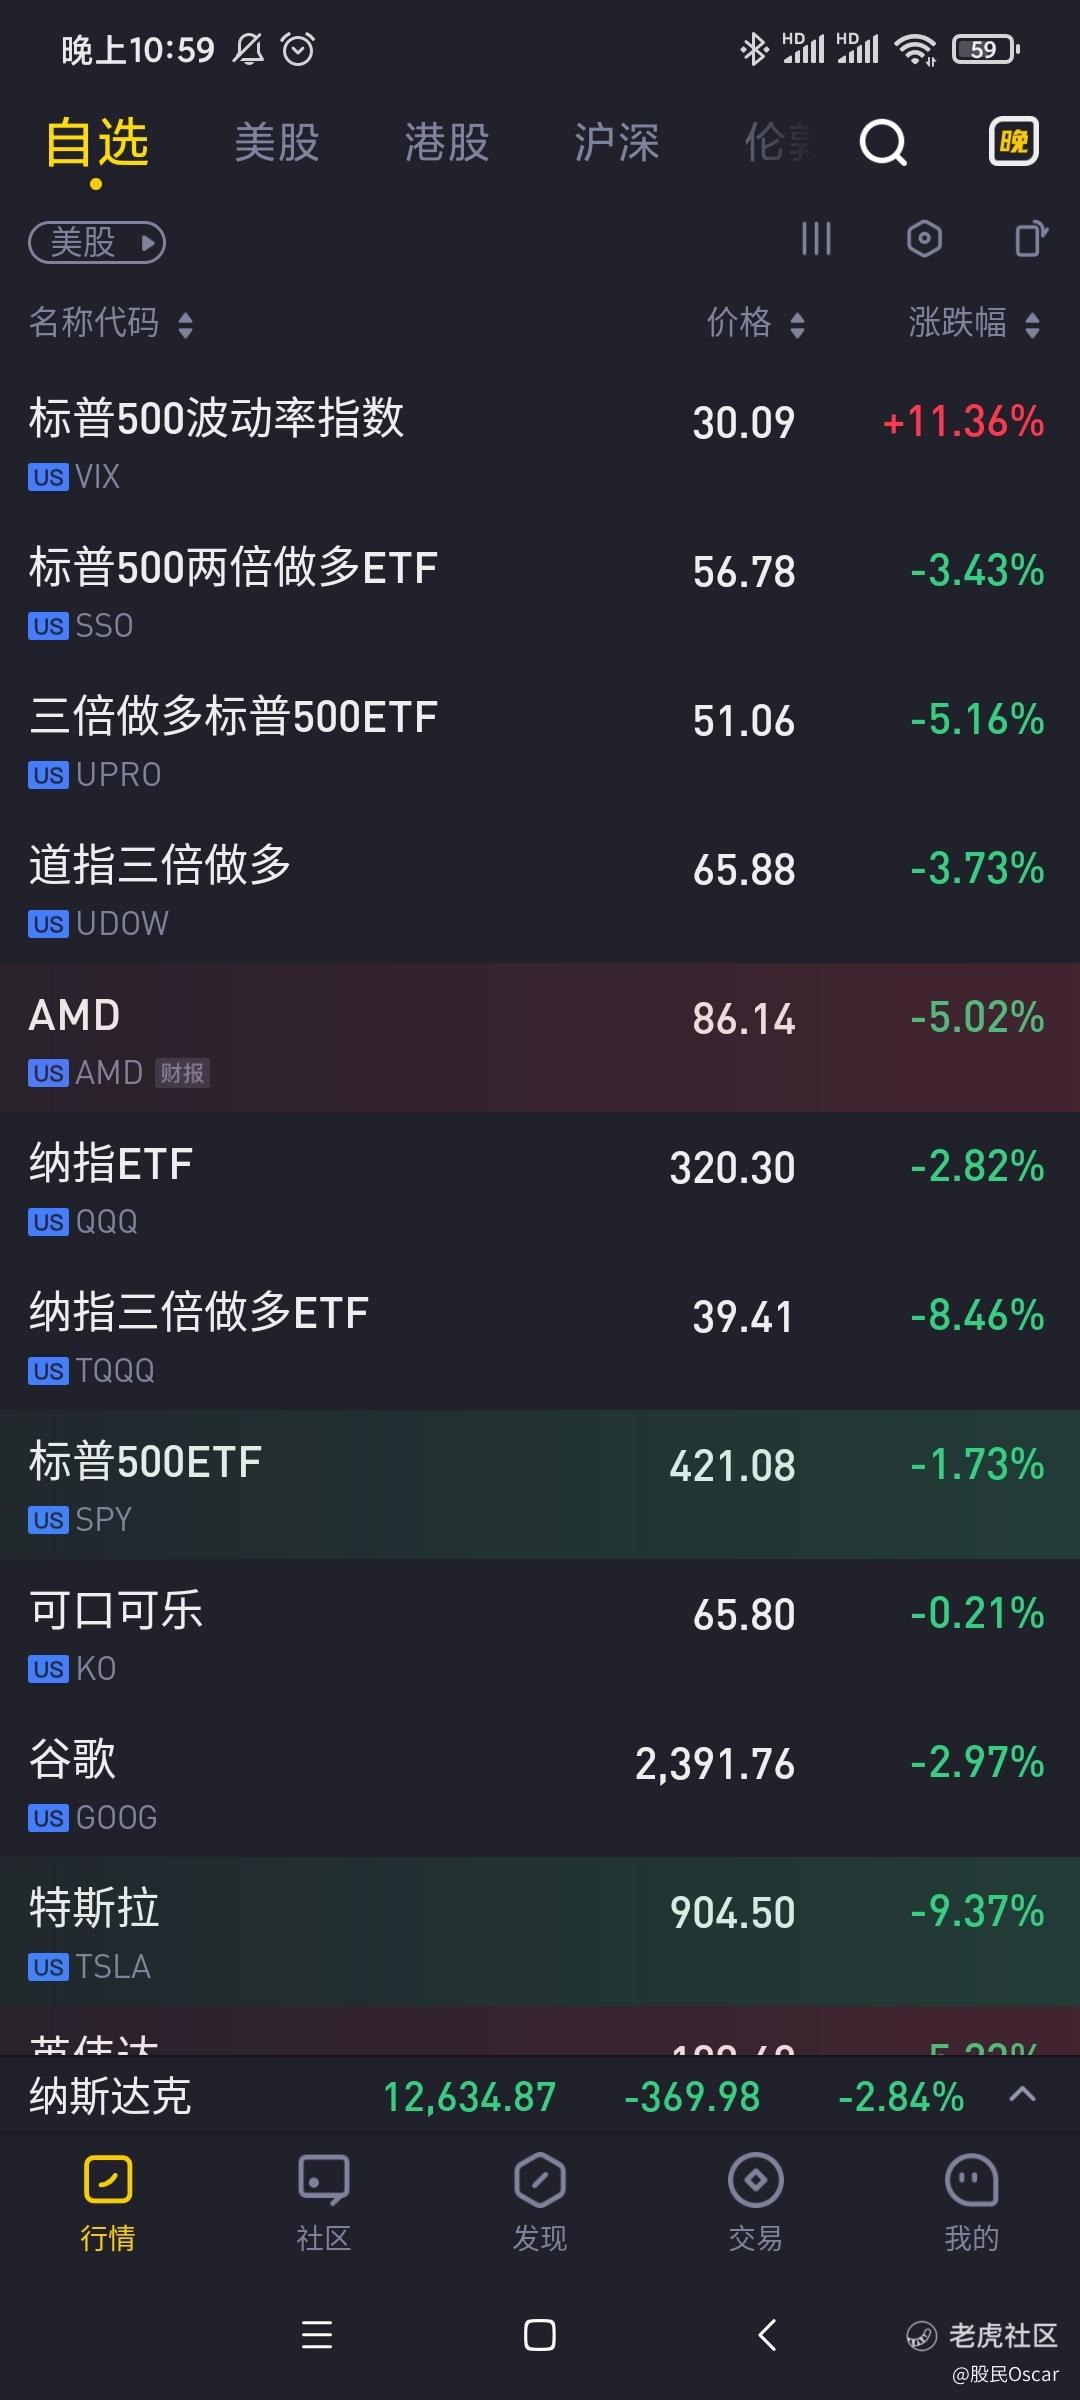Open the 标普500波动率指数 VIX row
Image resolution: width=1080 pixels, height=2400 pixels.
tap(540, 442)
